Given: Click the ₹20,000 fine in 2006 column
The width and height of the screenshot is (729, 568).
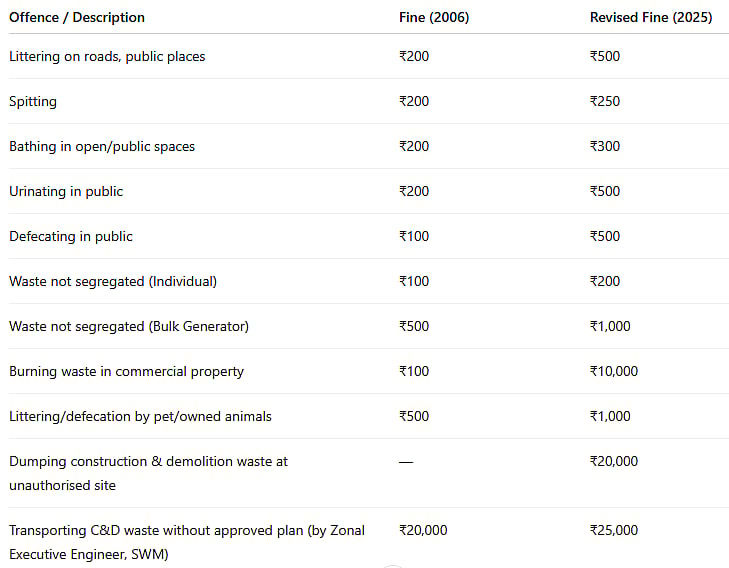Looking at the screenshot, I should 423,530.
